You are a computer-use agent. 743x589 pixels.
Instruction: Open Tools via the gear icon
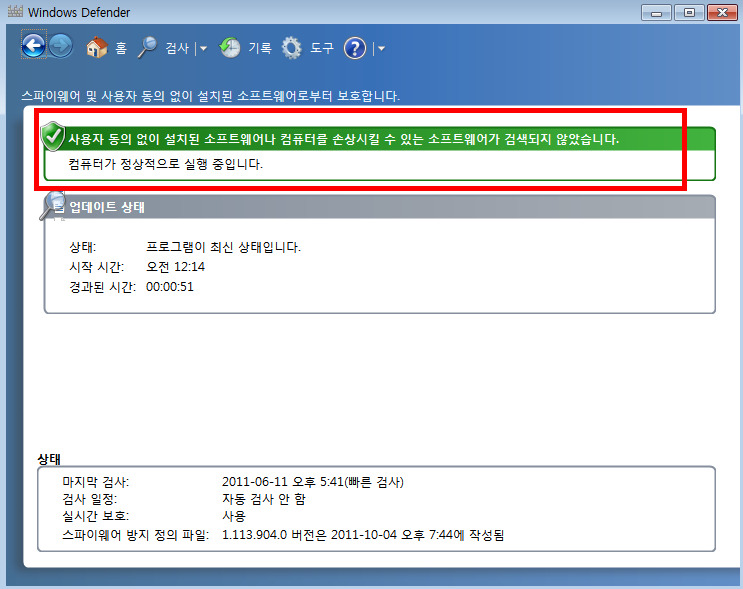point(292,47)
